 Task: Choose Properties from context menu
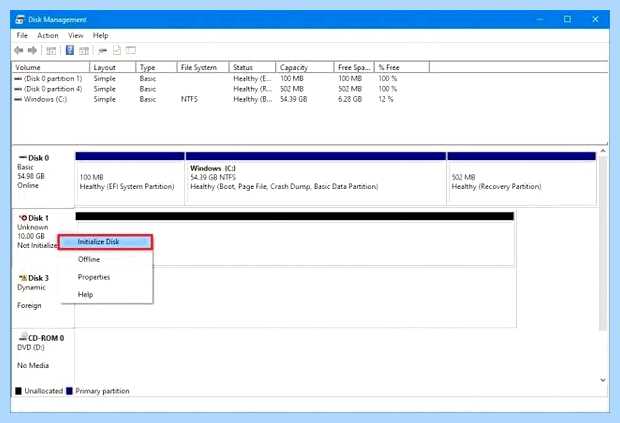(105, 277)
